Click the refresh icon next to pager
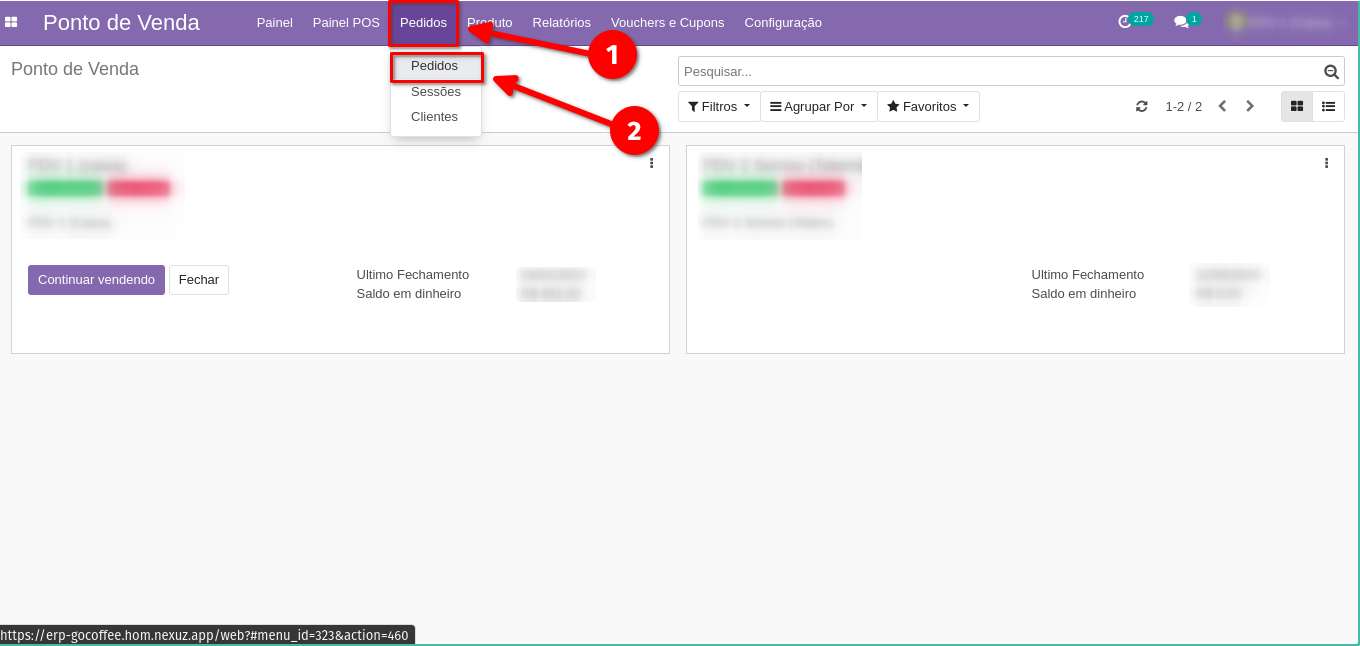This screenshot has width=1360, height=646. point(1141,106)
